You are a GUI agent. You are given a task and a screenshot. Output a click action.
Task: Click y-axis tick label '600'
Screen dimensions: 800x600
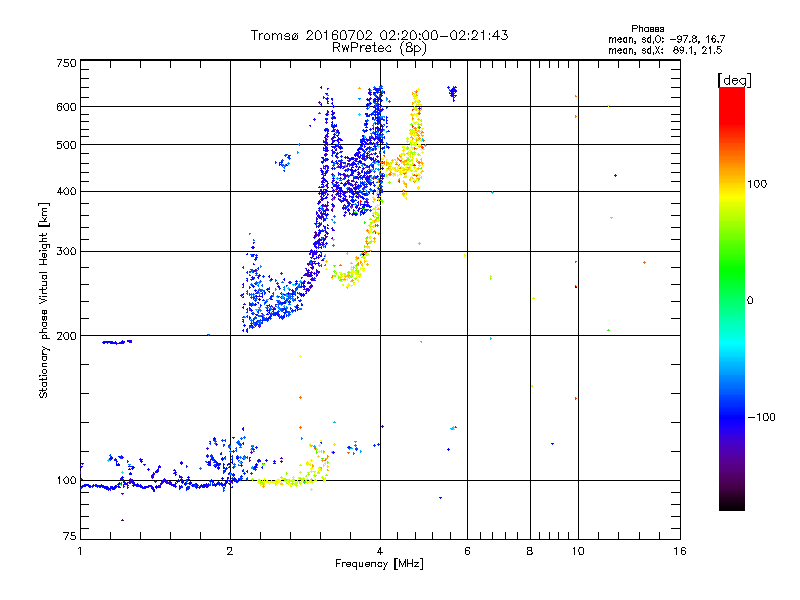pos(67,107)
